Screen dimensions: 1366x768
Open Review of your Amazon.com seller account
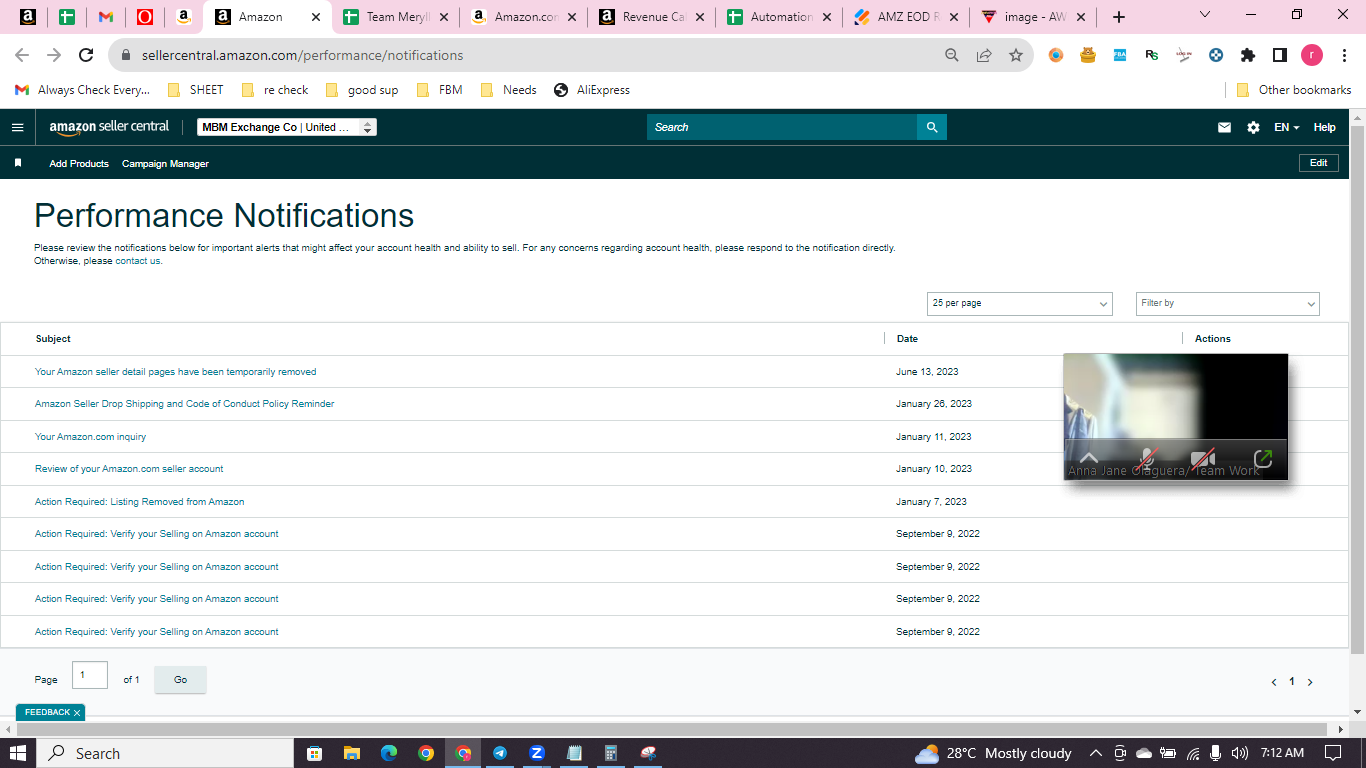pyautogui.click(x=129, y=469)
